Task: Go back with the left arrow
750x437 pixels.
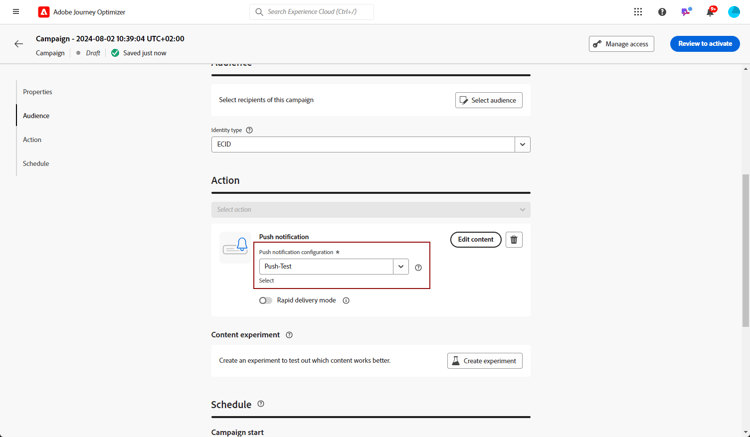Action: 19,44
